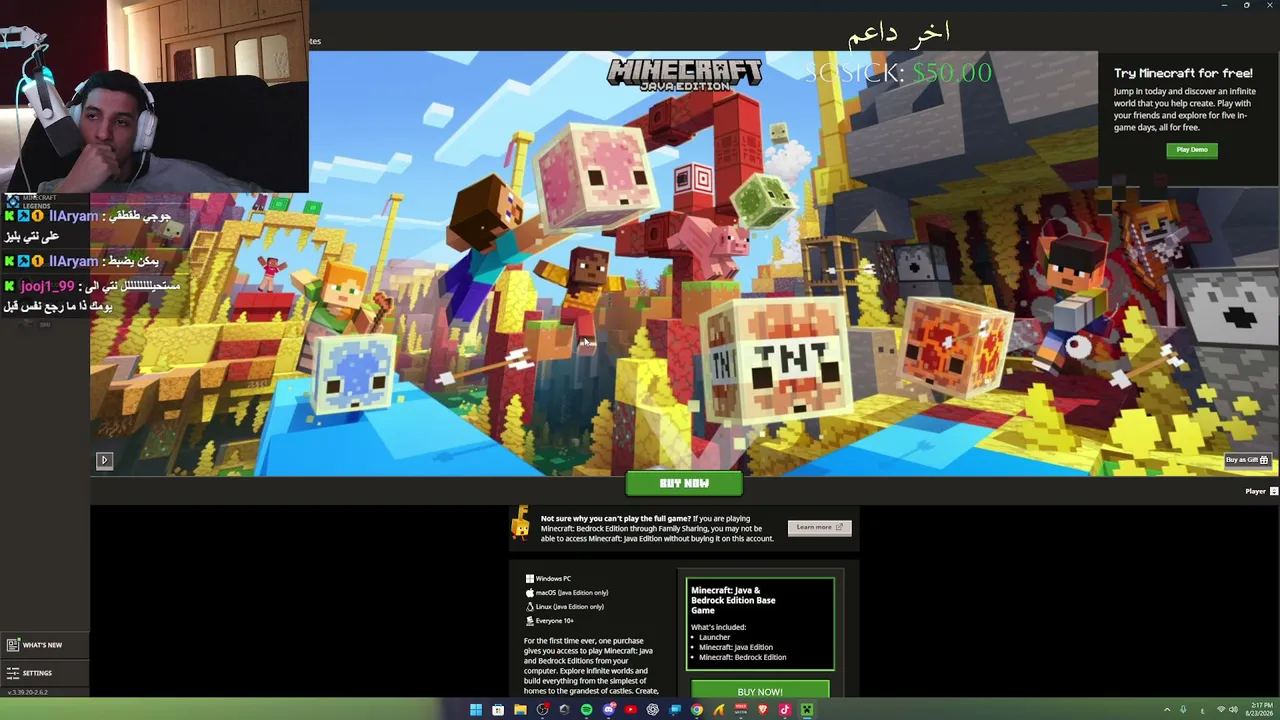Open the Learn more link
Viewport: 1280px width, 720px height.
click(x=819, y=527)
